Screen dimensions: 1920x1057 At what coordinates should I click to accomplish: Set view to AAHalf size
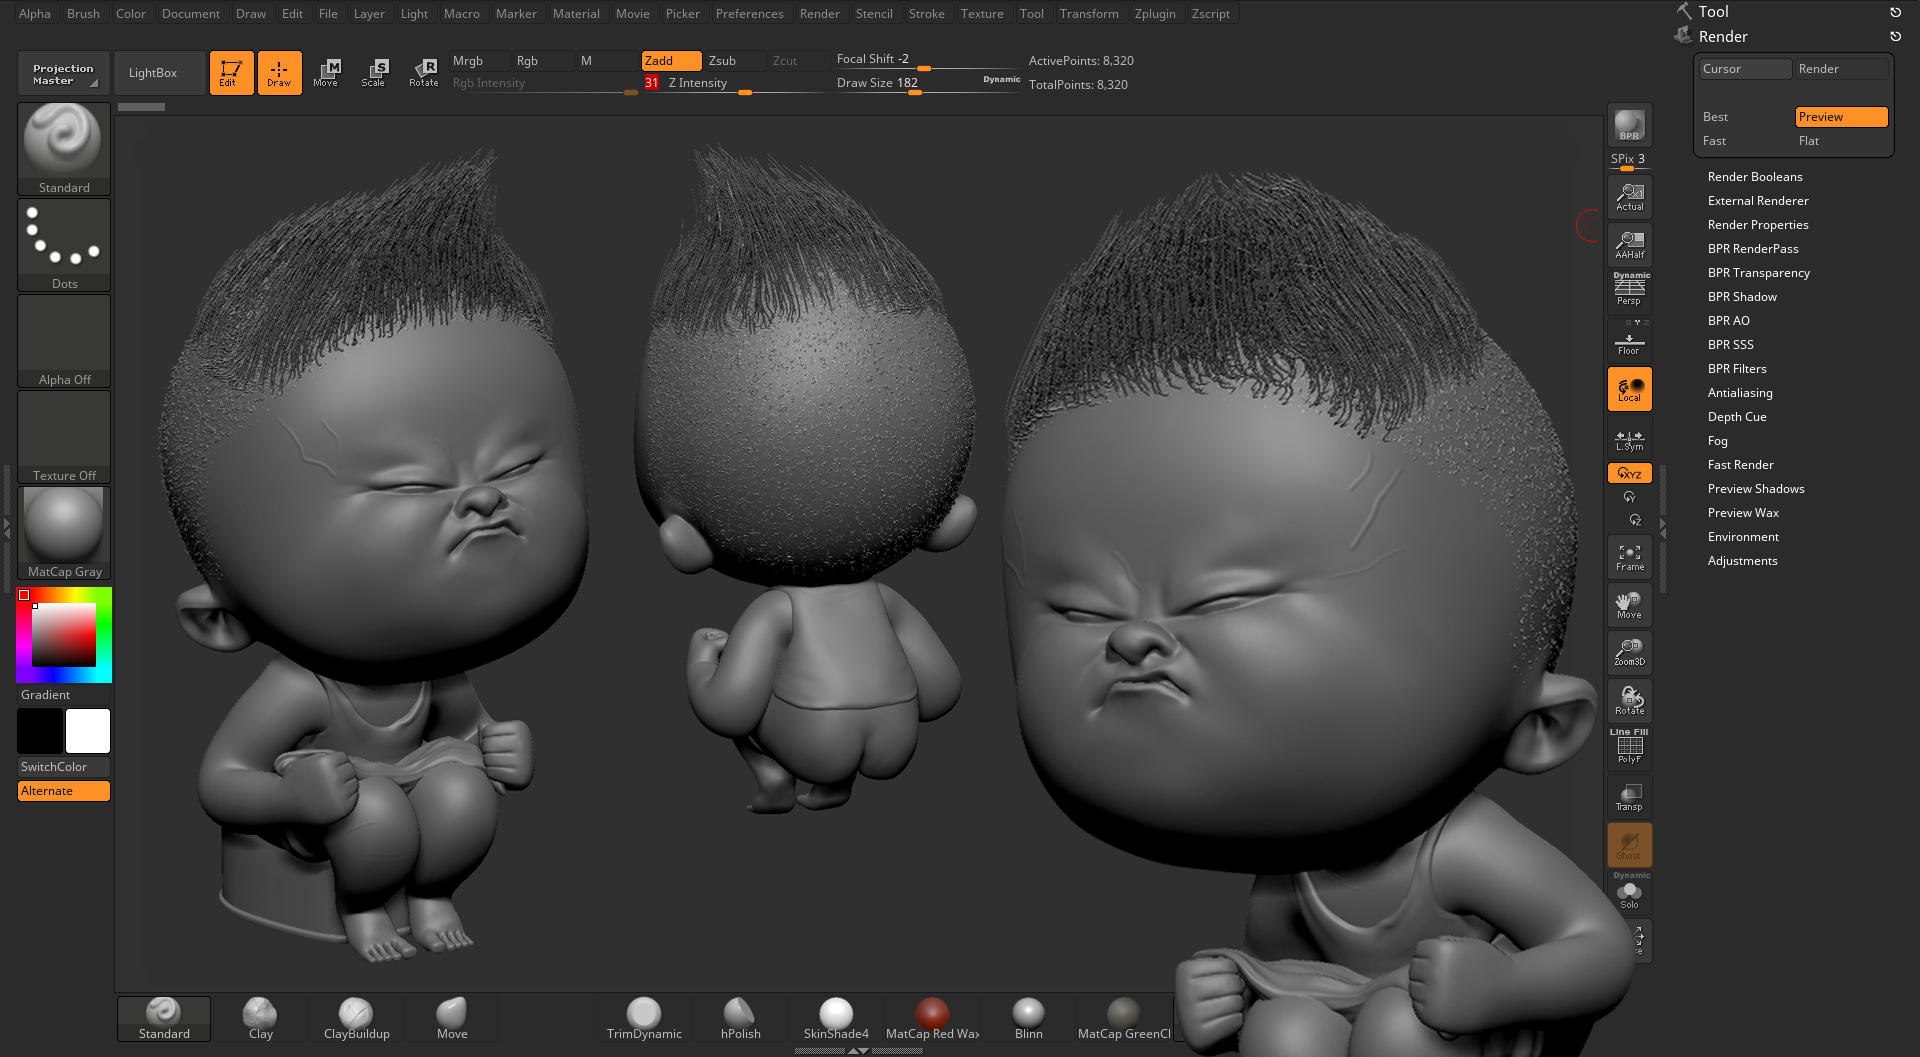[x=1629, y=245]
